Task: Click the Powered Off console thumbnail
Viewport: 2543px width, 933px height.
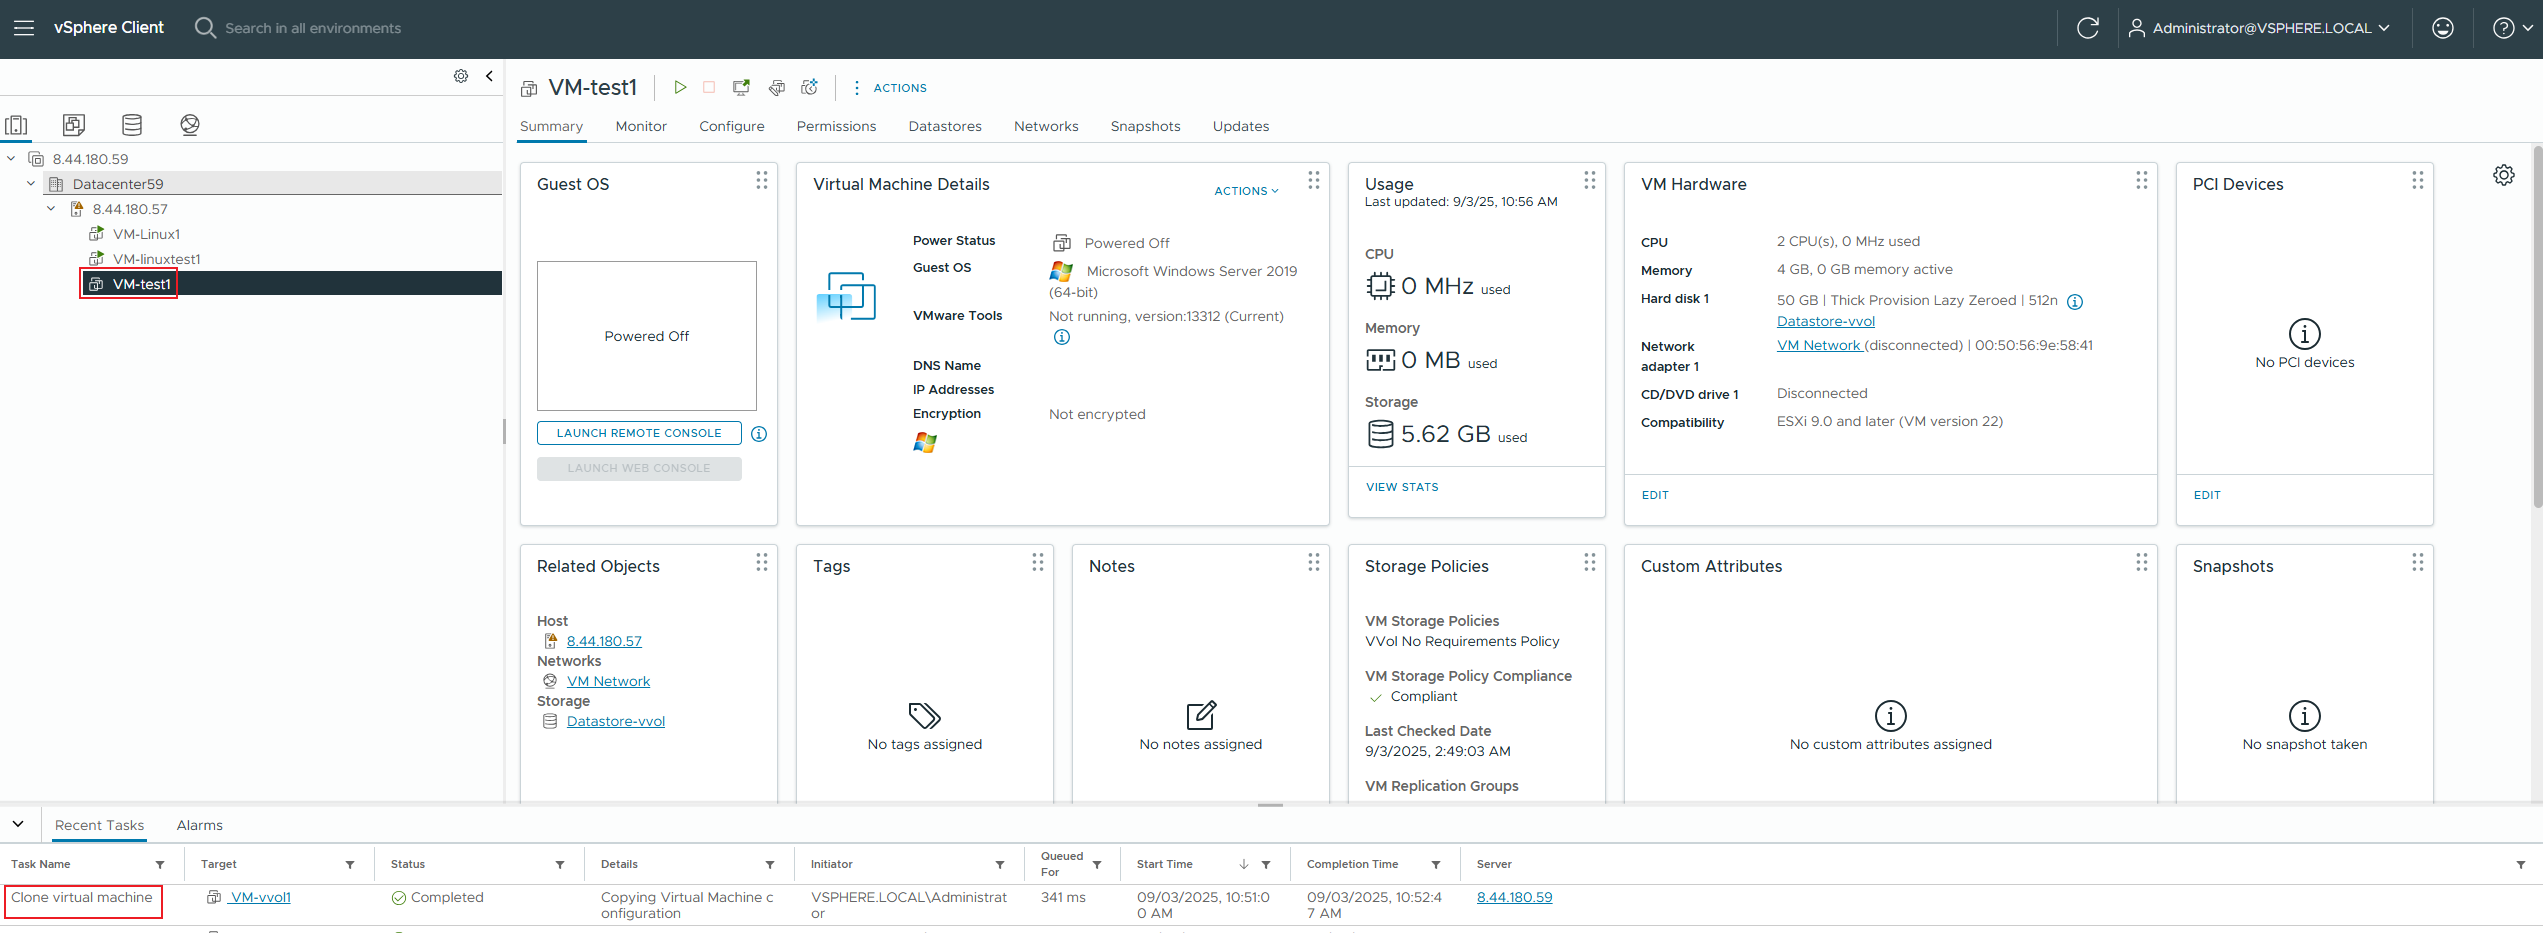Action: coord(647,336)
